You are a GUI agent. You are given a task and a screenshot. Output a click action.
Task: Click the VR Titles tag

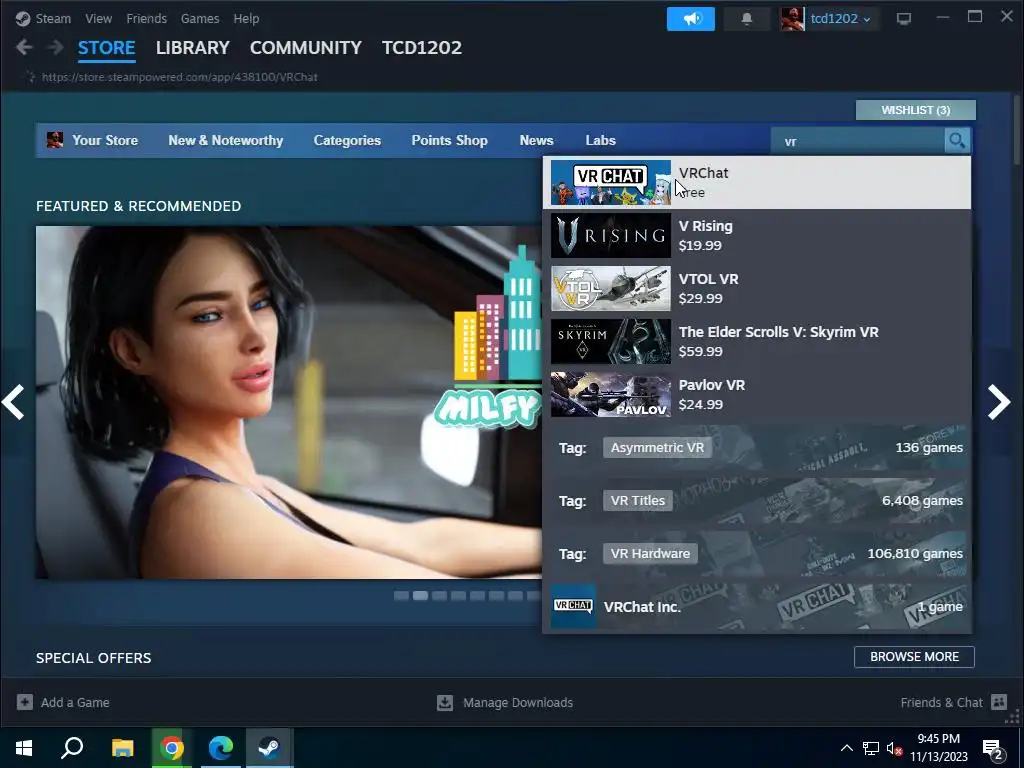pos(637,500)
